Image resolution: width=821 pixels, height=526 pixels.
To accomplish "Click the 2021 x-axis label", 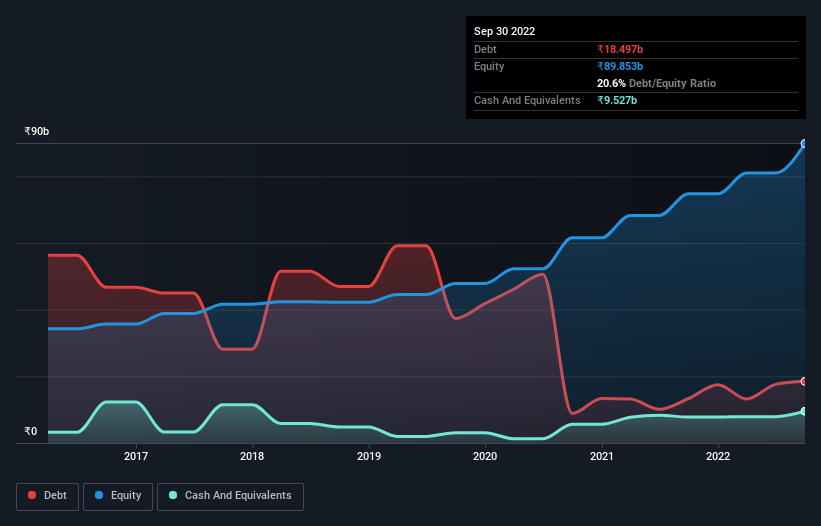I will [602, 456].
